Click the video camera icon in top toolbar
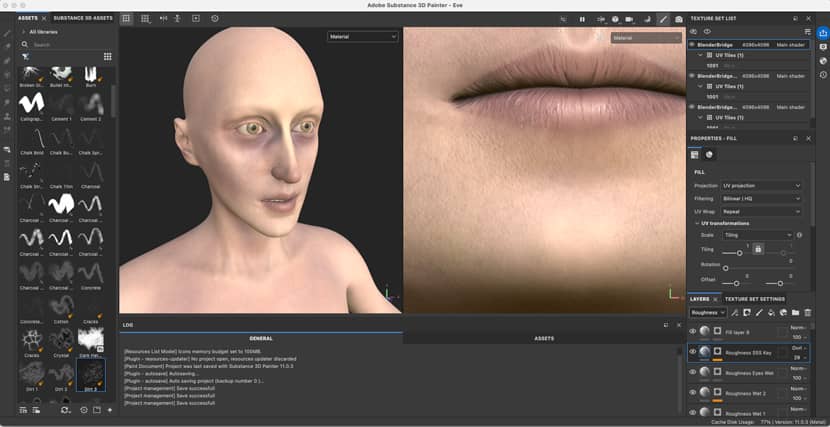 (629, 19)
